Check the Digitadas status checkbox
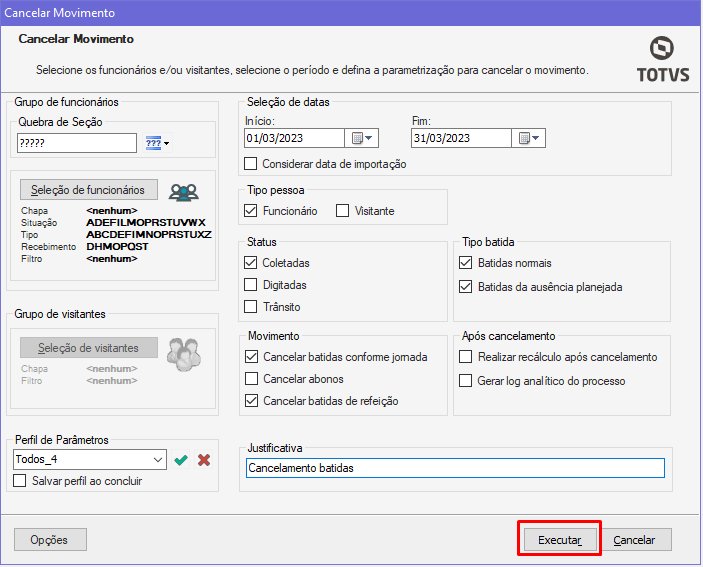Image resolution: width=703 pixels, height=567 pixels. tap(251, 285)
